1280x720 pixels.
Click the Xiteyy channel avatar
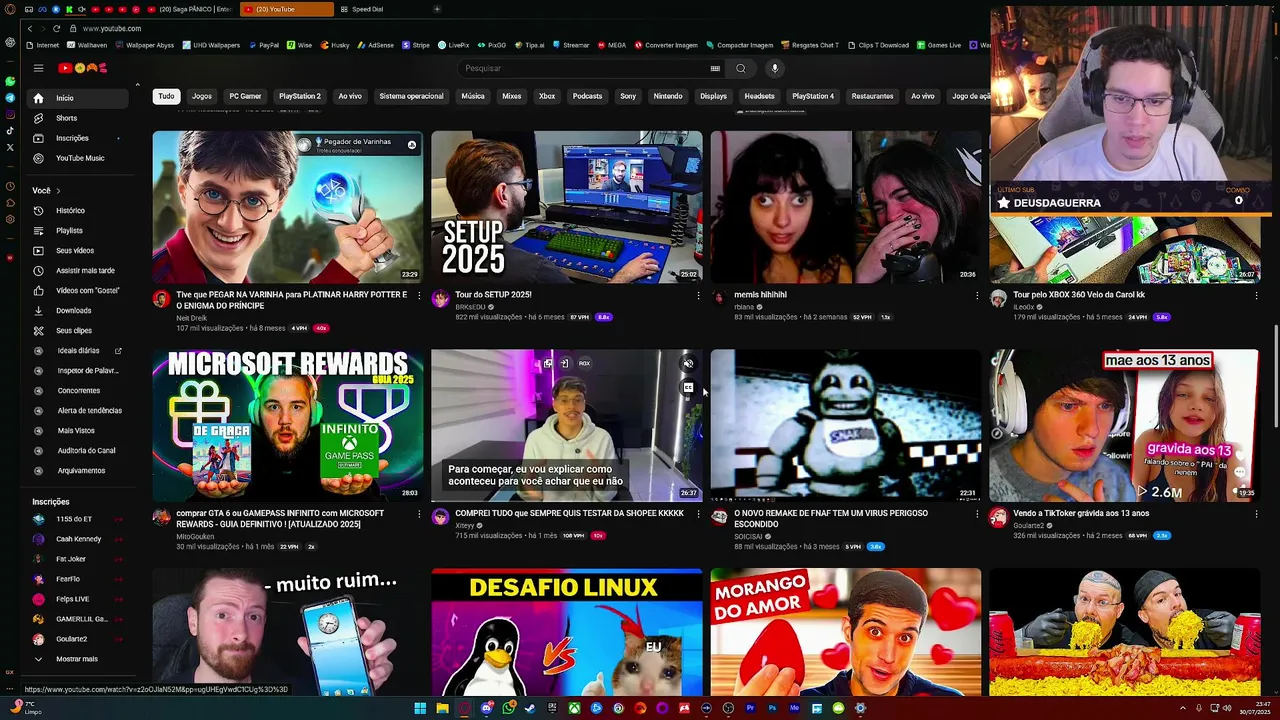click(x=440, y=517)
